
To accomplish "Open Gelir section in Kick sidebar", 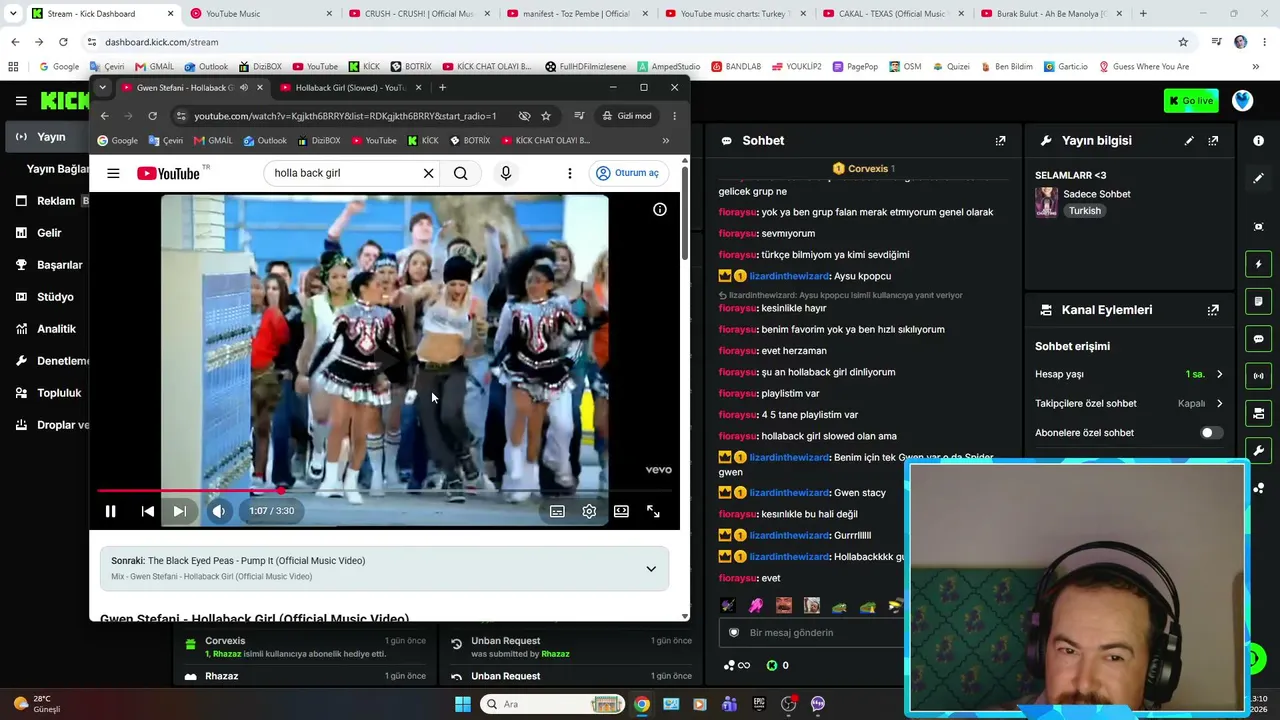I will (49, 233).
